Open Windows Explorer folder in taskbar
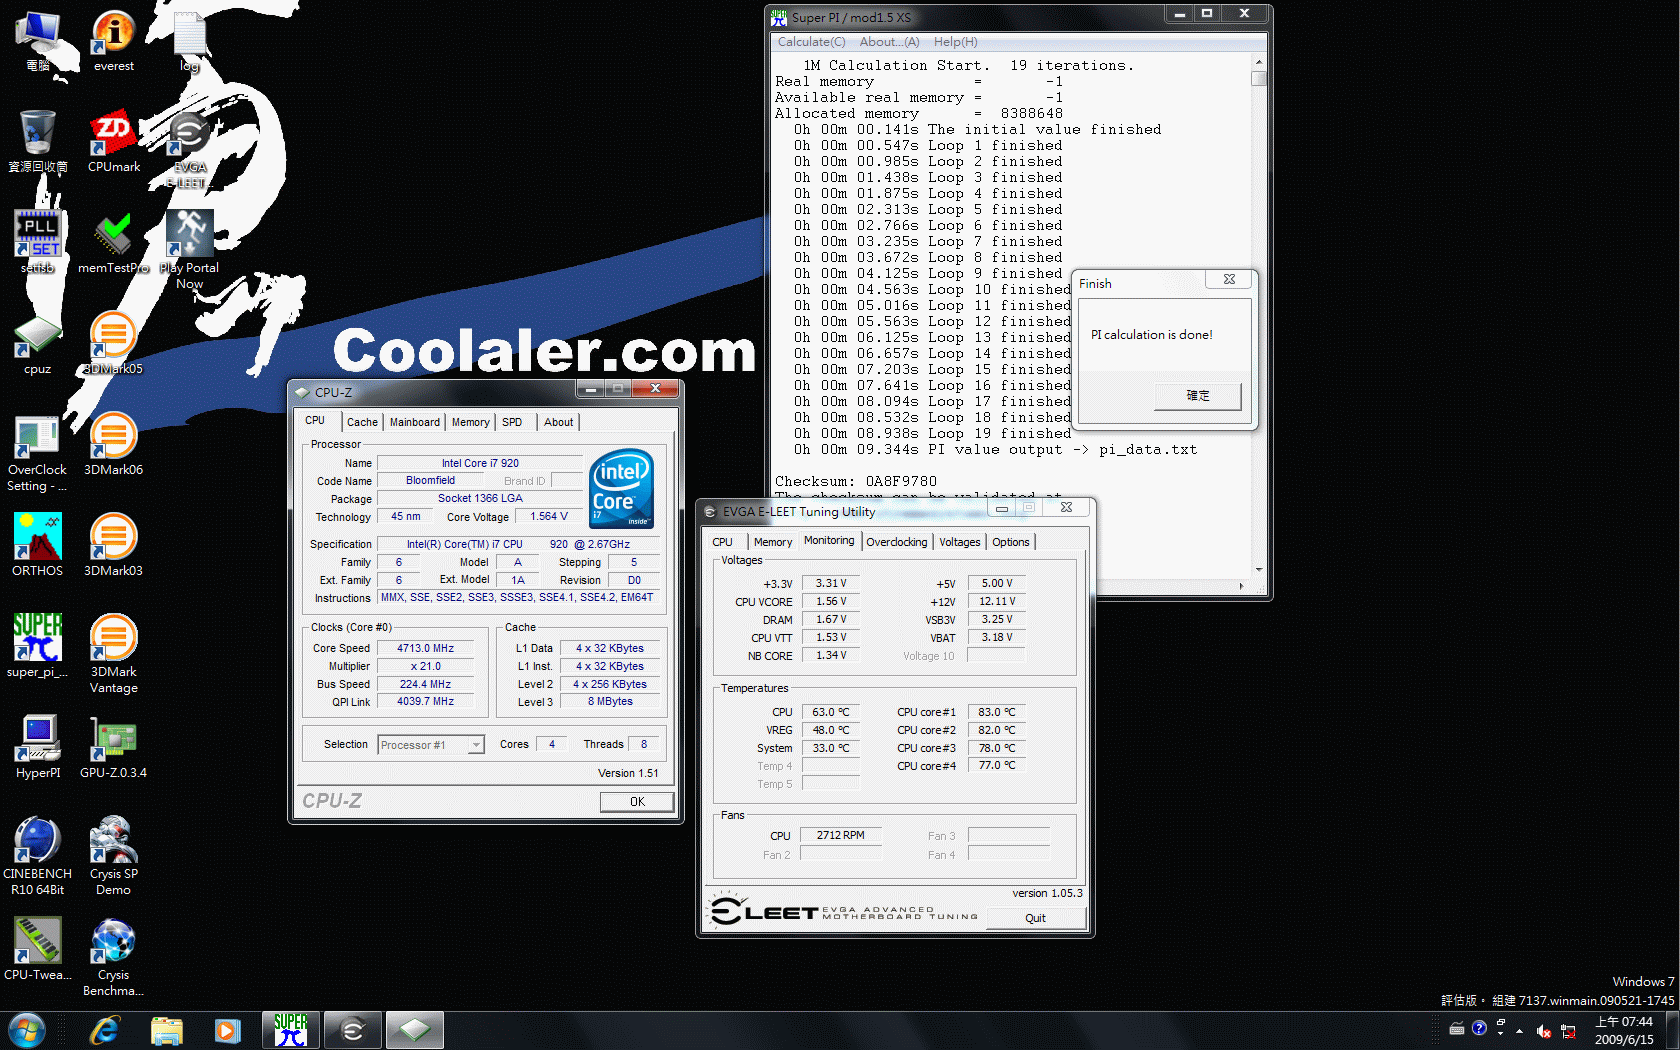 pos(166,1030)
